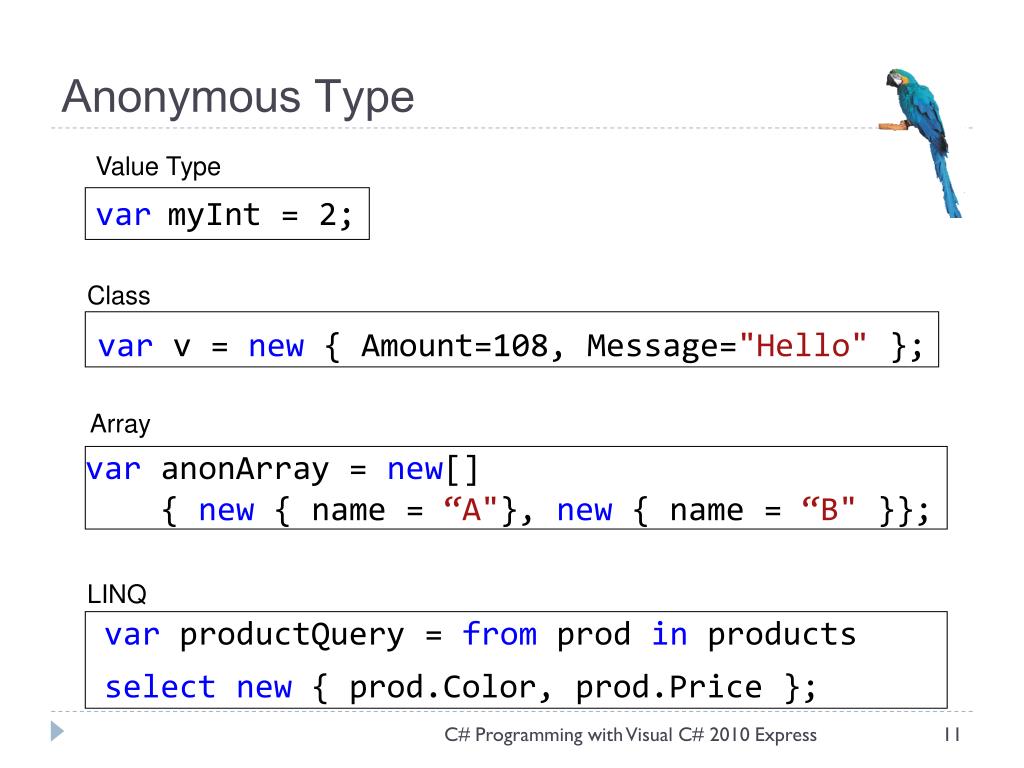This screenshot has width=1024, height=768.
Task: Click the slide number 11
Action: [952, 734]
